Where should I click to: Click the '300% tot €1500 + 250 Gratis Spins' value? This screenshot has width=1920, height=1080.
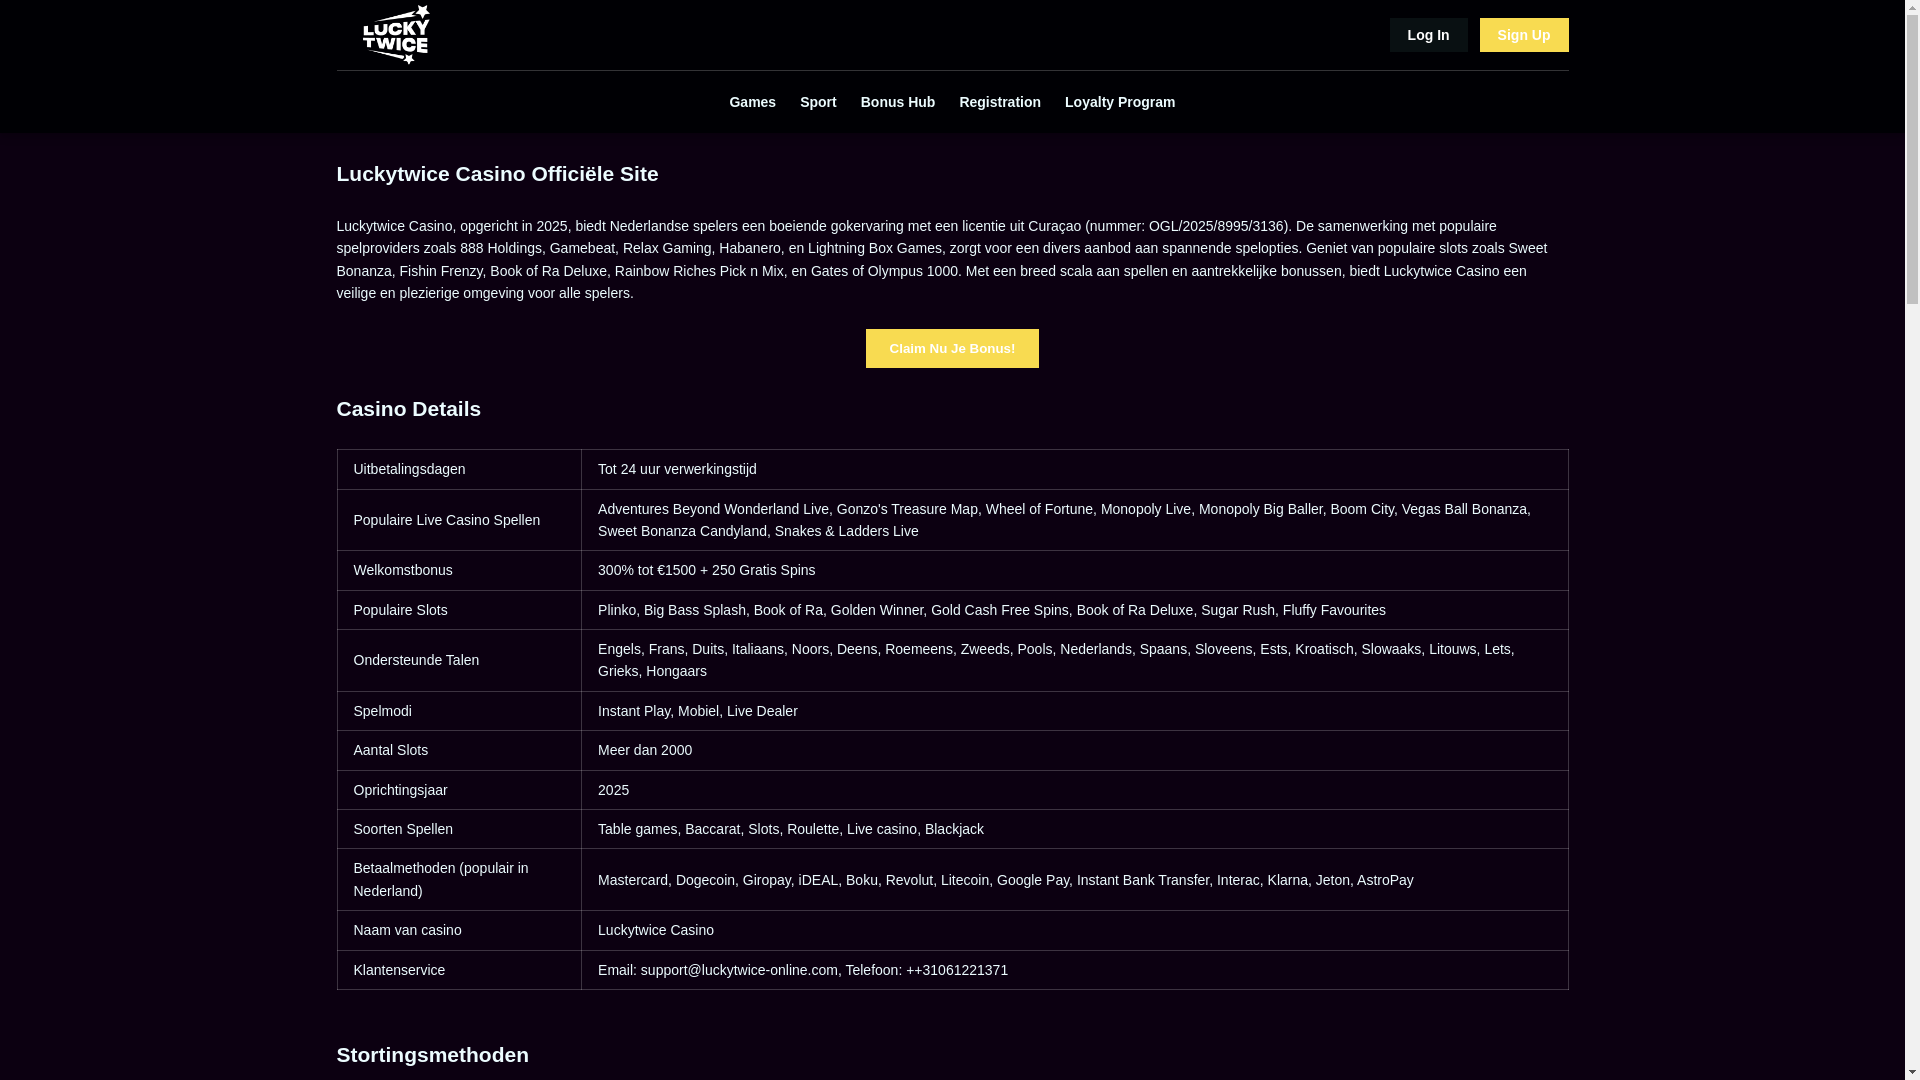(1074, 570)
